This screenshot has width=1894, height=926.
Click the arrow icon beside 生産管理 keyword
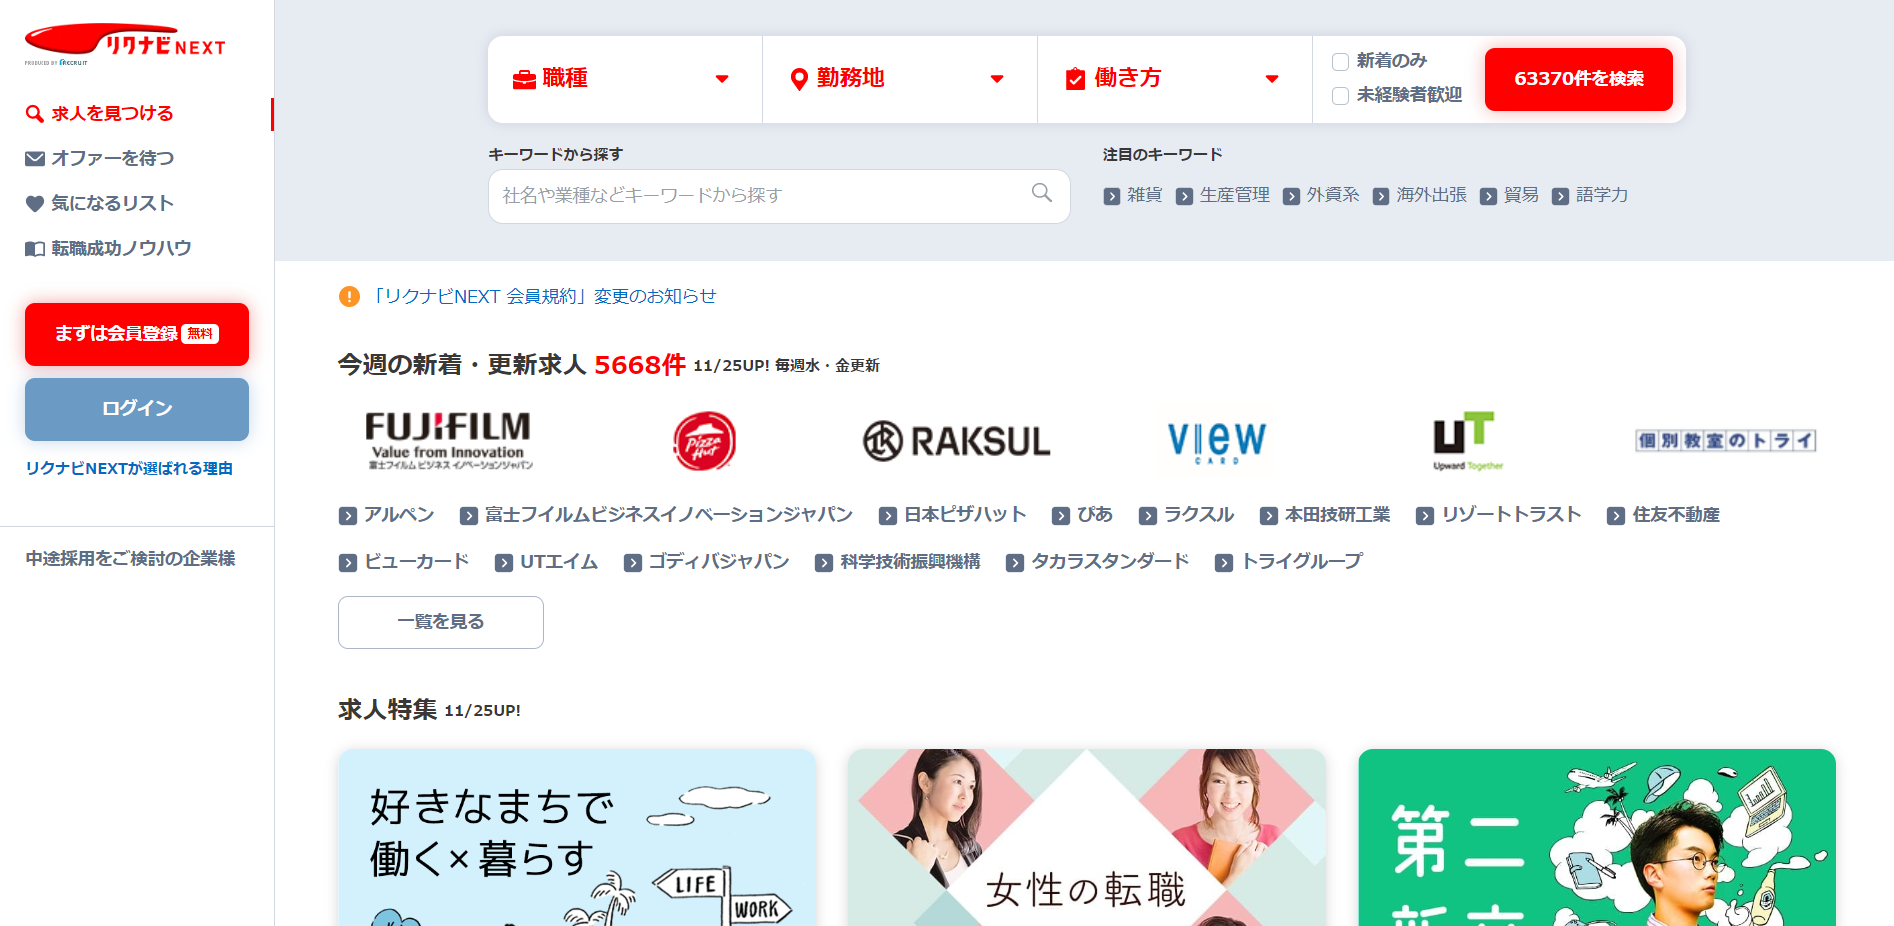(x=1184, y=196)
